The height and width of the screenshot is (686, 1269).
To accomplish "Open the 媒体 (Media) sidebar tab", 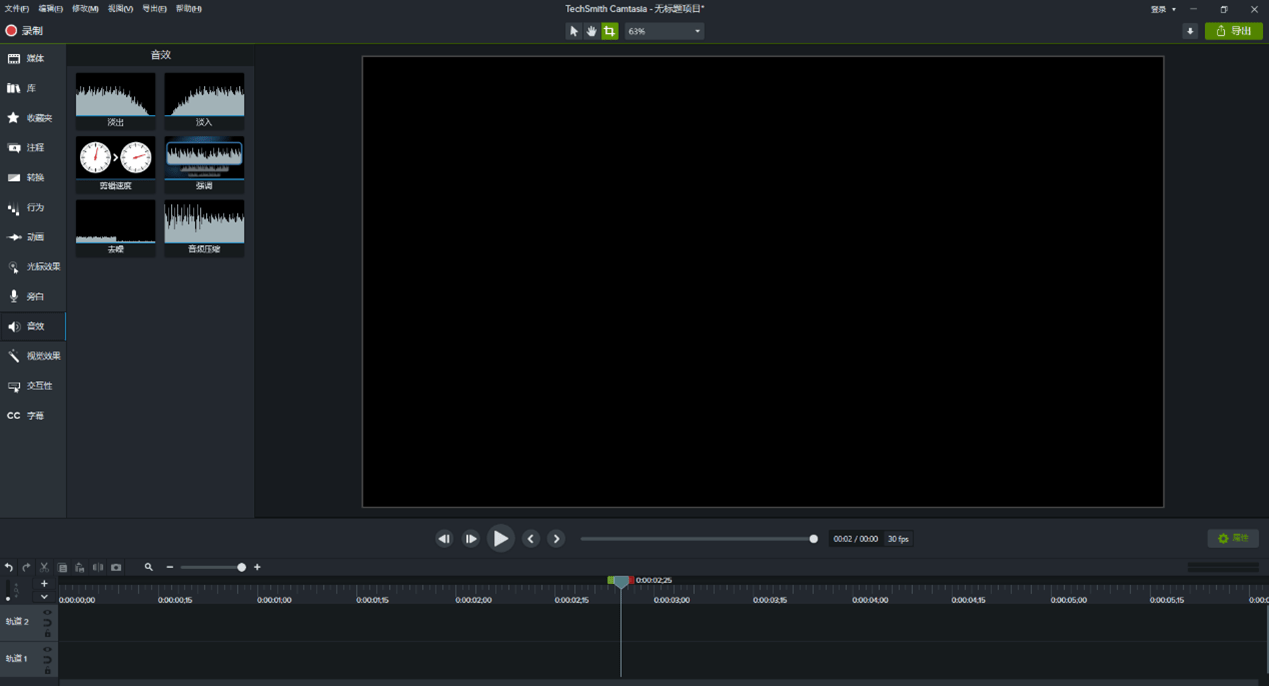I will 33,59.
